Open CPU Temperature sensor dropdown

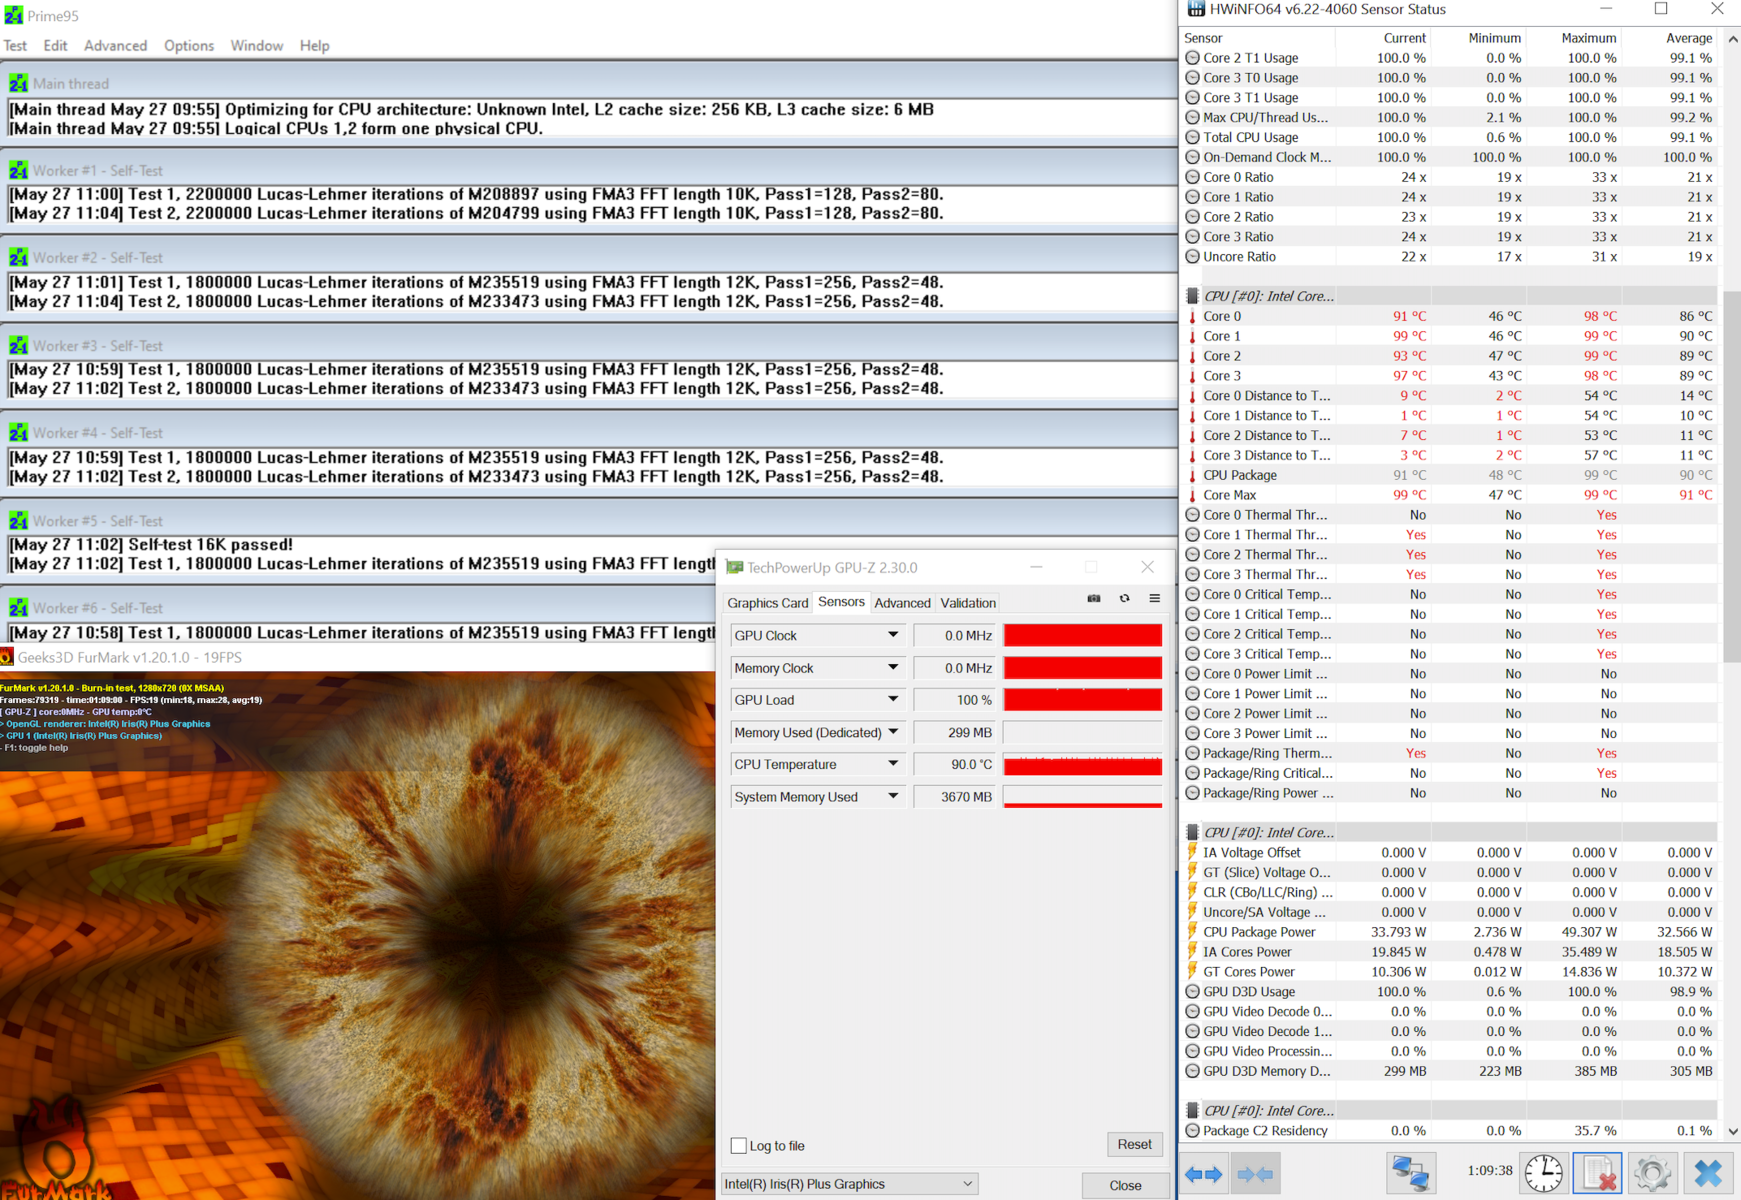(893, 764)
